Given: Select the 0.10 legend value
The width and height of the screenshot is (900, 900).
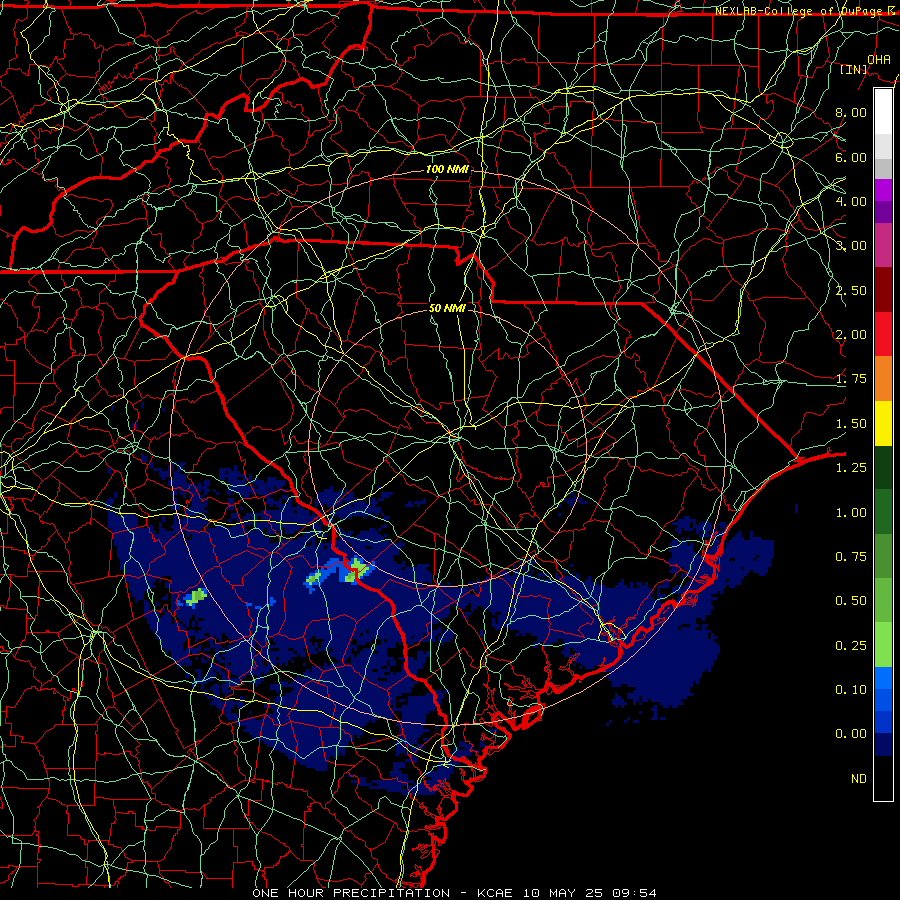Looking at the screenshot, I should (x=851, y=690).
